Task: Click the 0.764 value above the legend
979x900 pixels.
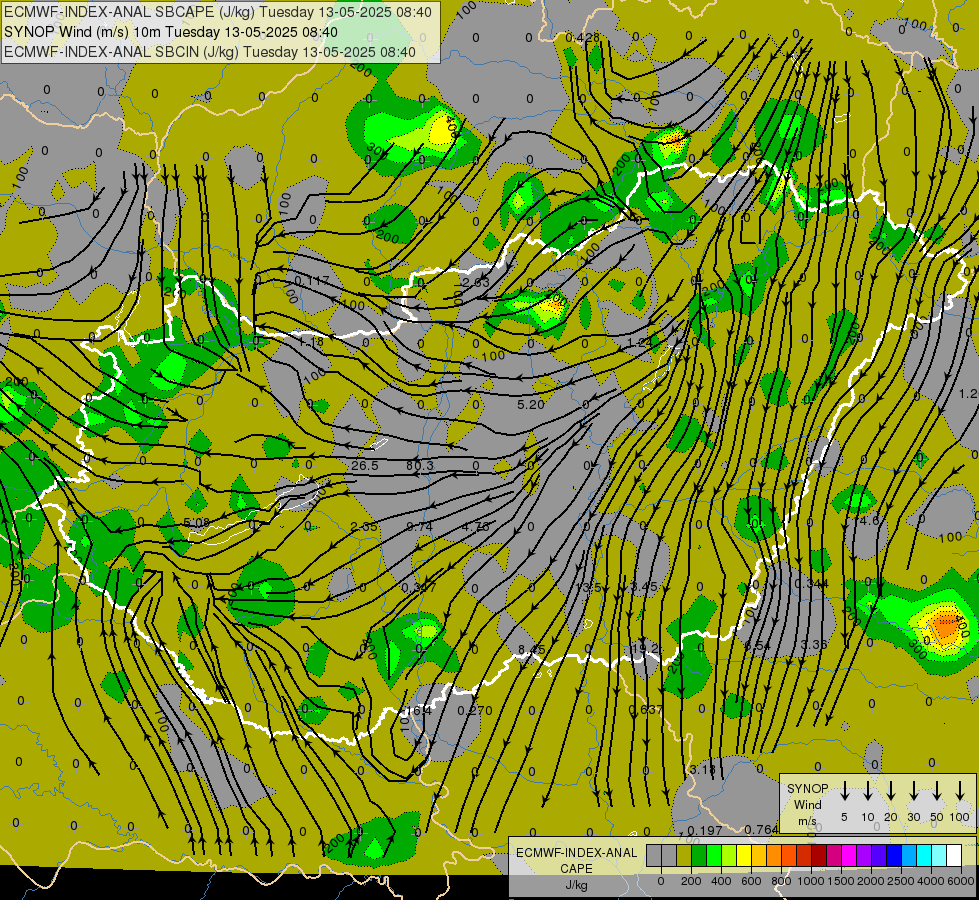Action: point(761,829)
